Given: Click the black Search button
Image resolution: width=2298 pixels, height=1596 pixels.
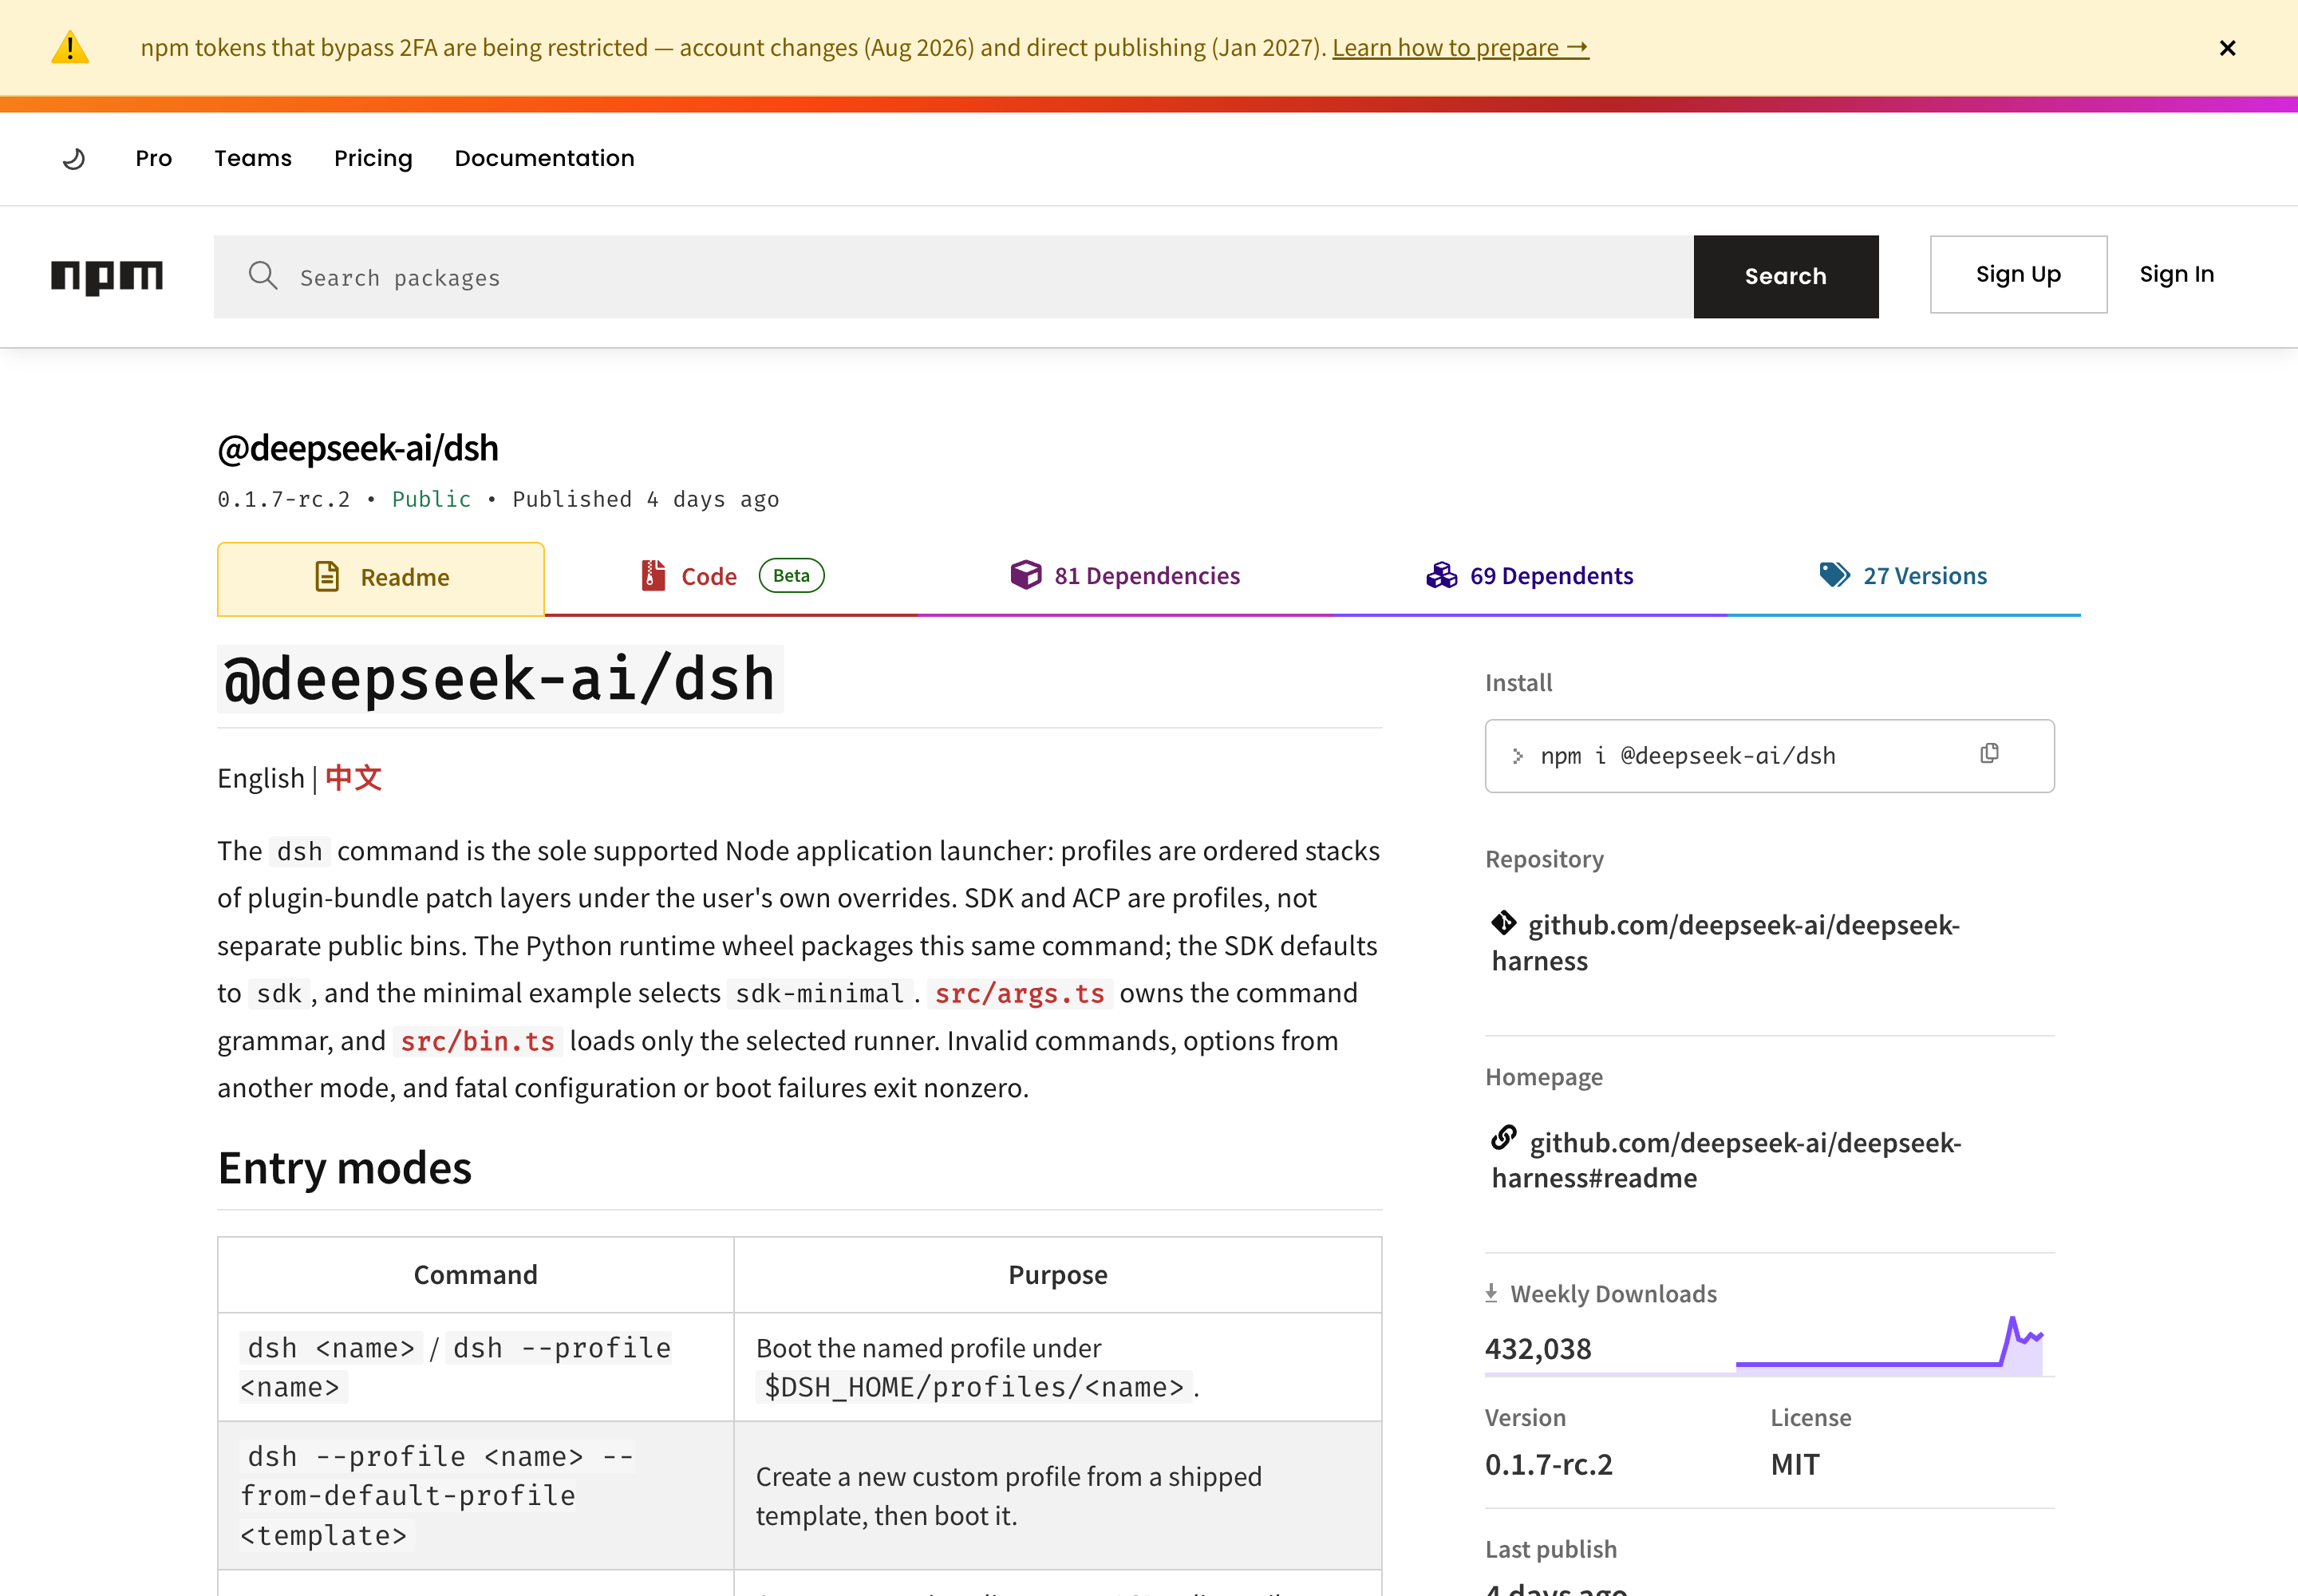Looking at the screenshot, I should point(1785,277).
